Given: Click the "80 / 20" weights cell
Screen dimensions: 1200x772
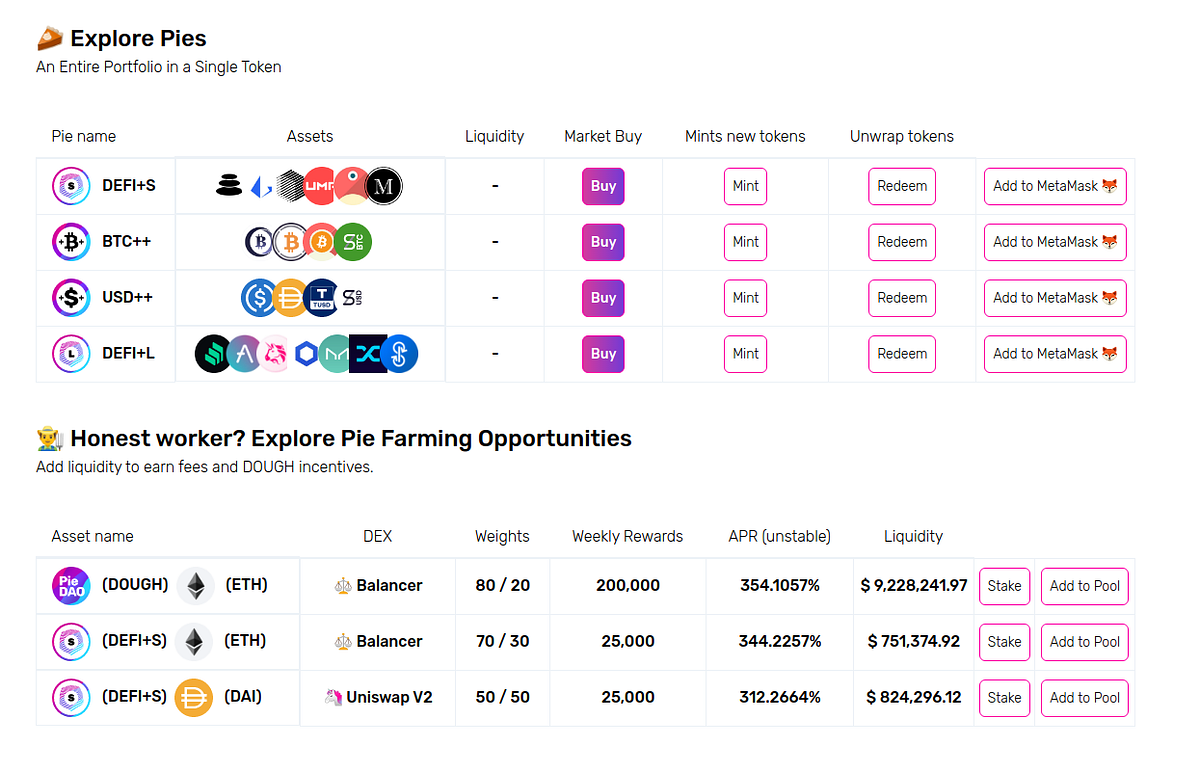Looking at the screenshot, I should click(503, 585).
